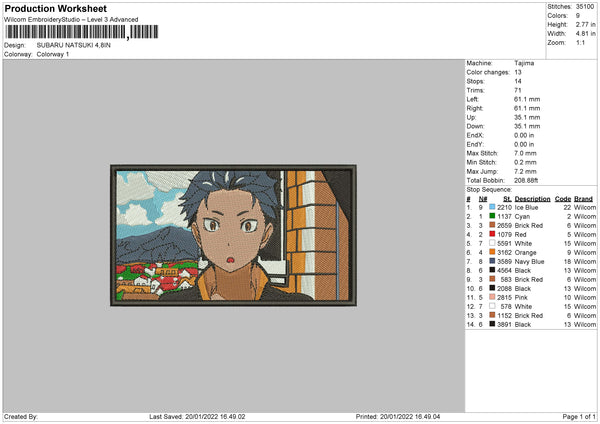Click the 'Stops:' label

pyautogui.click(x=475, y=81)
